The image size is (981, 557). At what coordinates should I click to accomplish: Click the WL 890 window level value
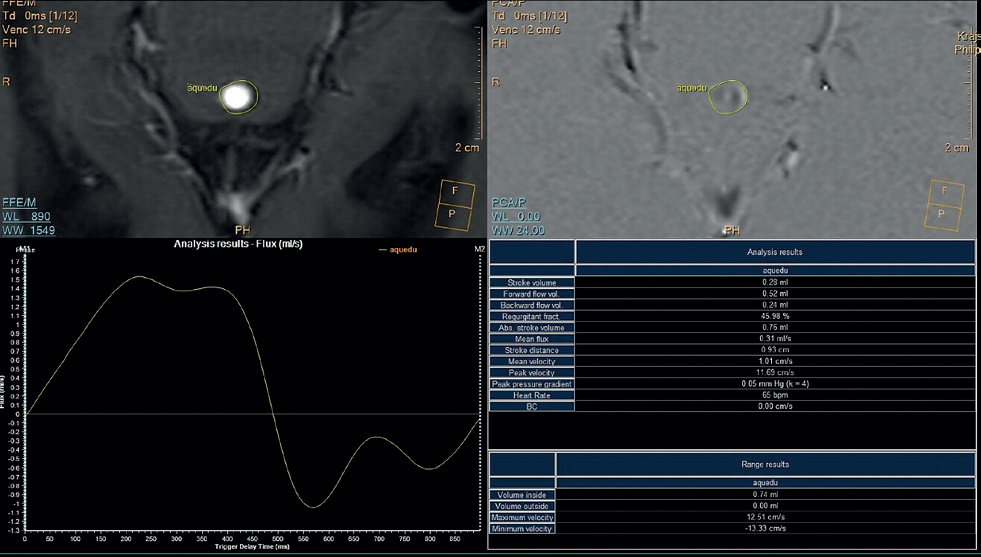pos(27,216)
